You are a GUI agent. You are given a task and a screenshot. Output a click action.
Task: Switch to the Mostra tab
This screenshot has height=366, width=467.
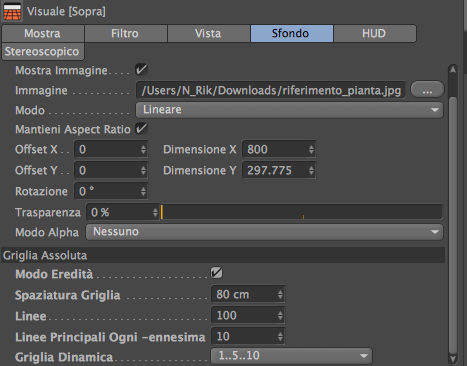click(43, 33)
